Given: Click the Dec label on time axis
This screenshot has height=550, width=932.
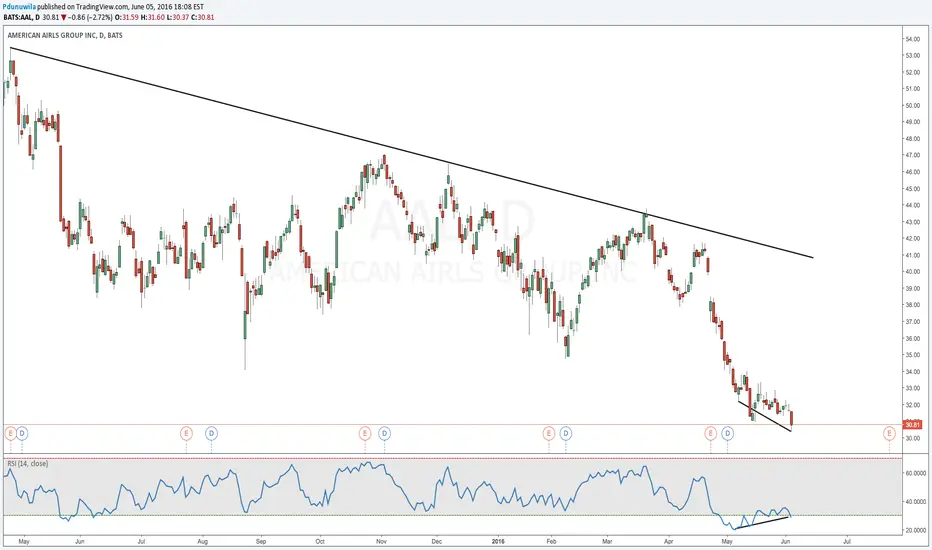Looking at the screenshot, I should (437, 542).
